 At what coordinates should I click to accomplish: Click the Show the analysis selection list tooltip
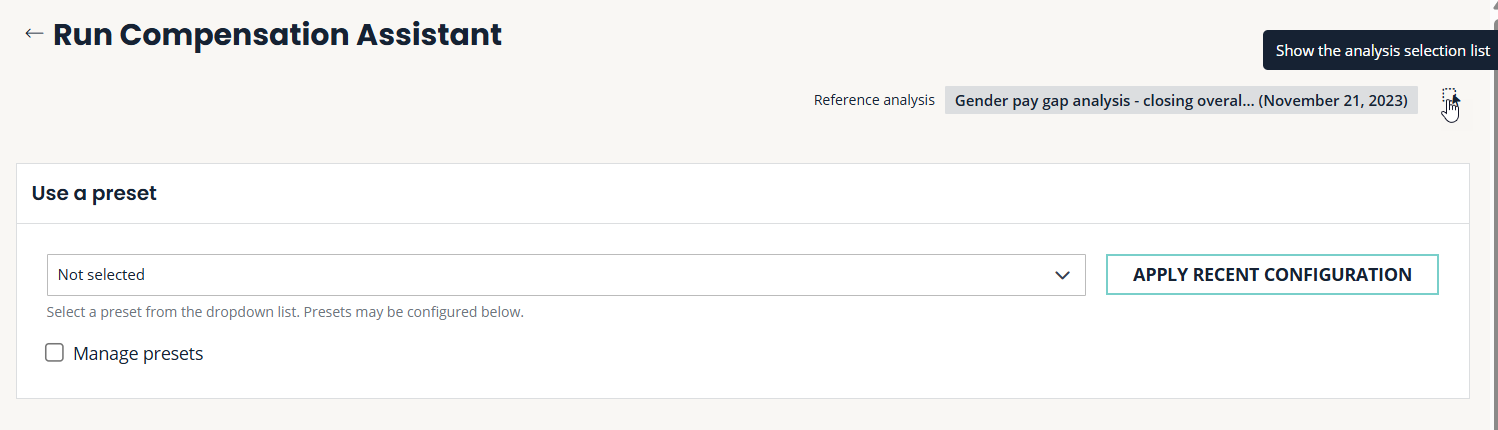pos(1381,50)
